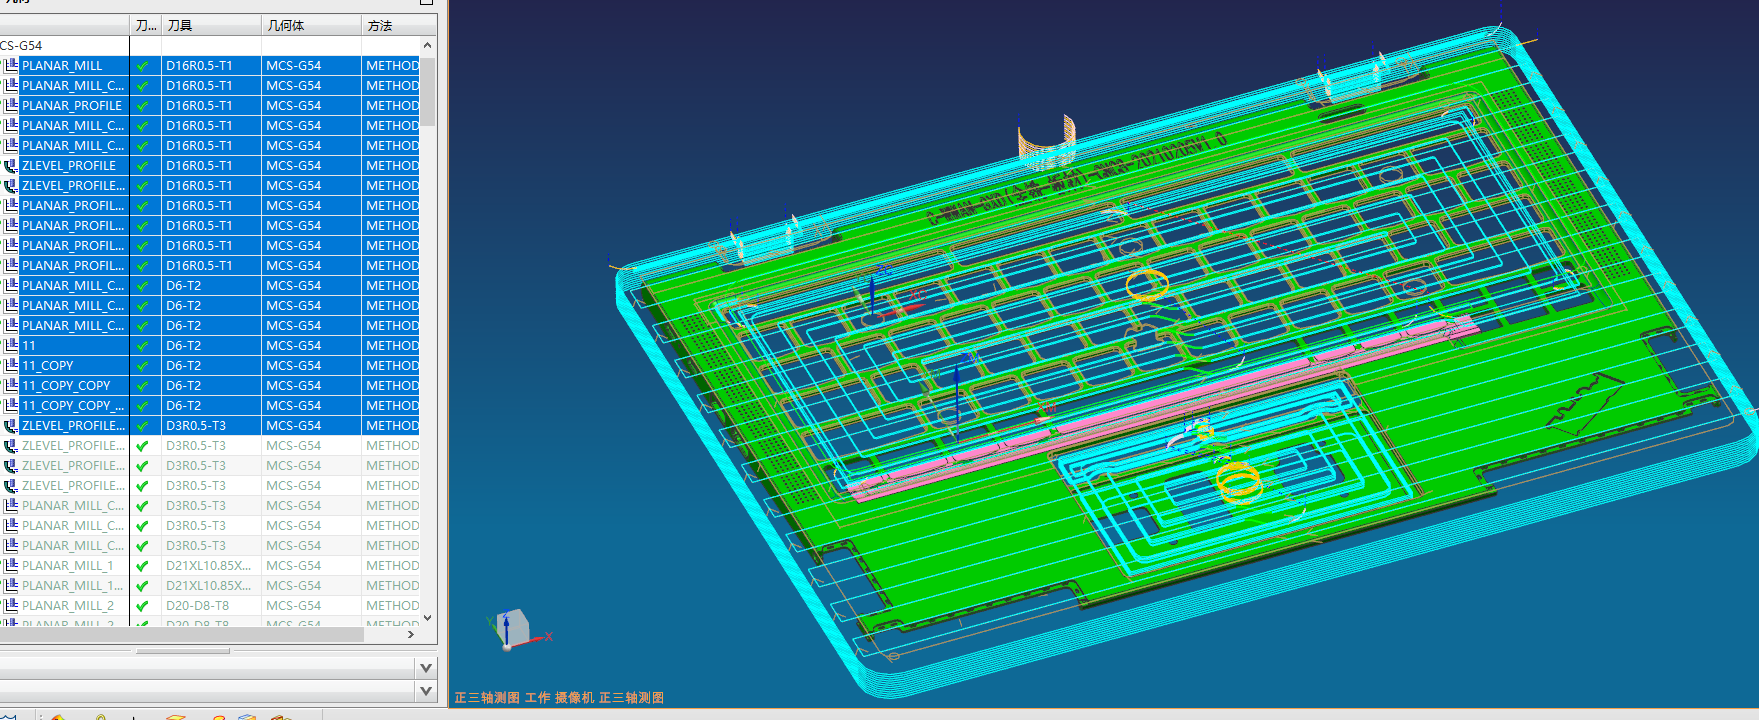Click the operation icon beside PLANAR_PROFILE
The width and height of the screenshot is (1759, 720).
(x=11, y=106)
